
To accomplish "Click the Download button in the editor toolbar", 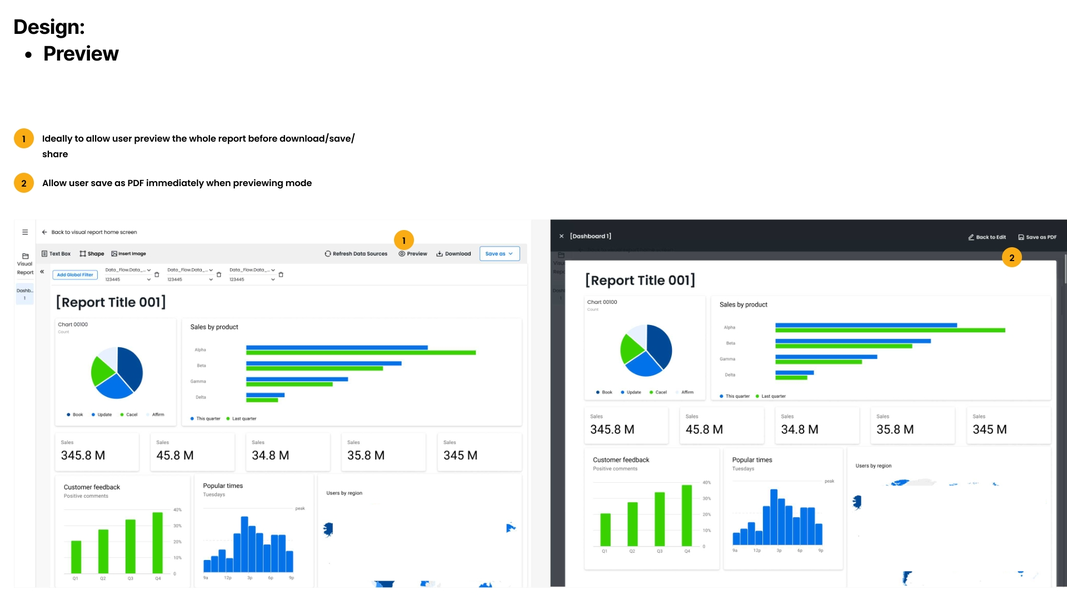I will (454, 254).
